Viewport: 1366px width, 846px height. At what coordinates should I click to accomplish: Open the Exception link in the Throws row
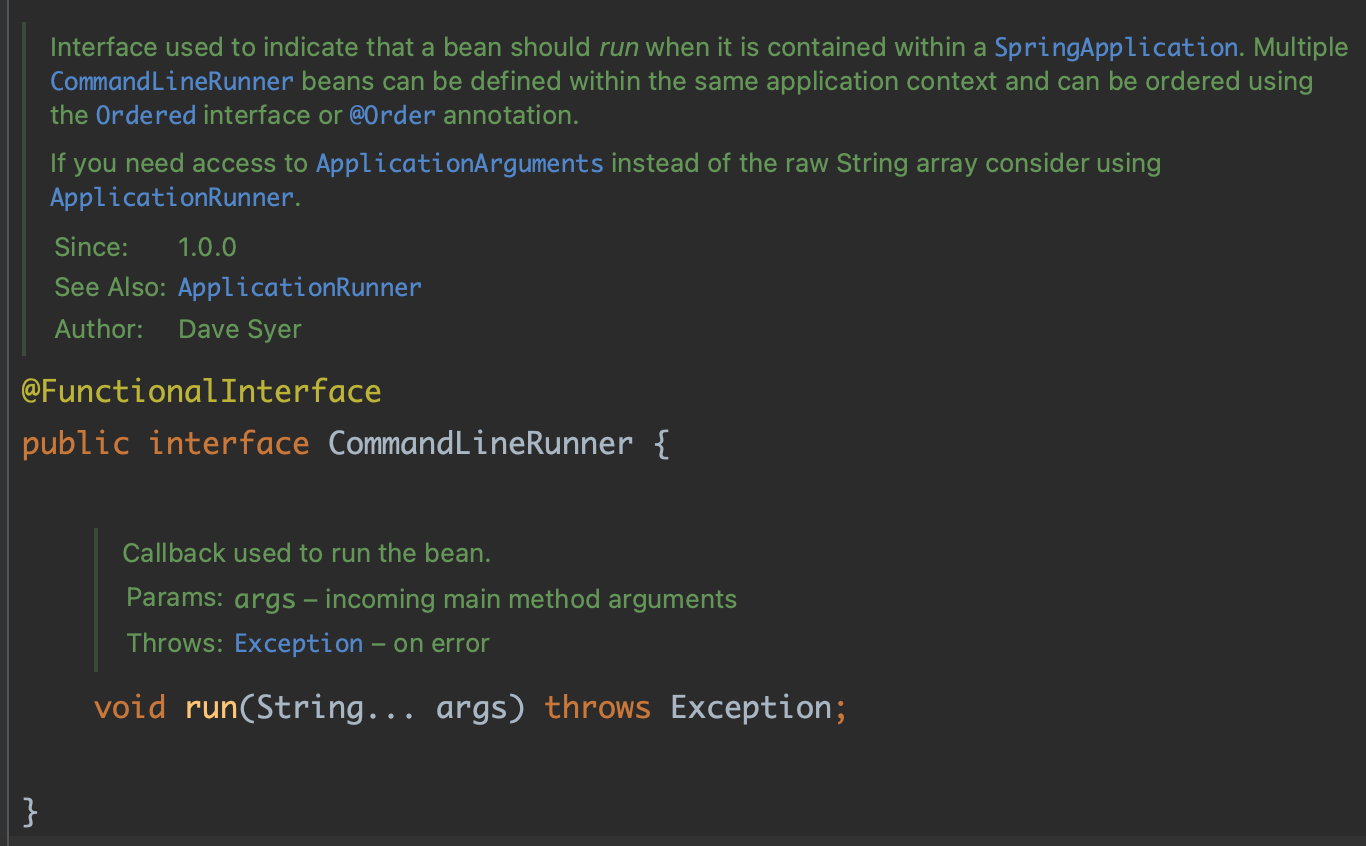(x=298, y=643)
